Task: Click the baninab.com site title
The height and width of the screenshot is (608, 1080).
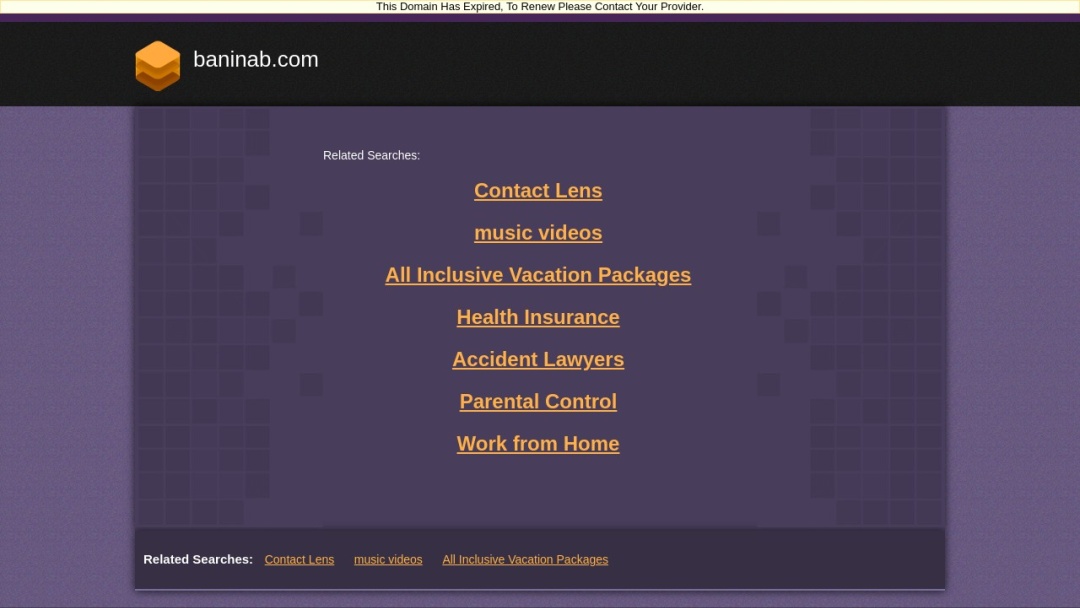Action: pyautogui.click(x=256, y=59)
